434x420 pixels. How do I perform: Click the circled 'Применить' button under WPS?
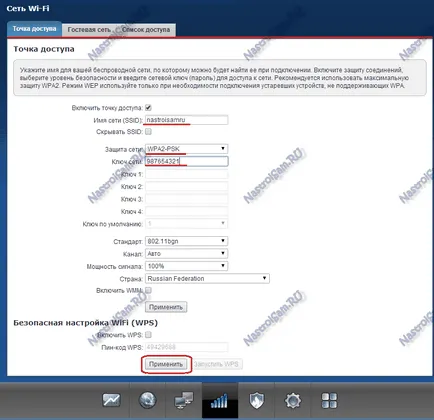click(x=166, y=364)
